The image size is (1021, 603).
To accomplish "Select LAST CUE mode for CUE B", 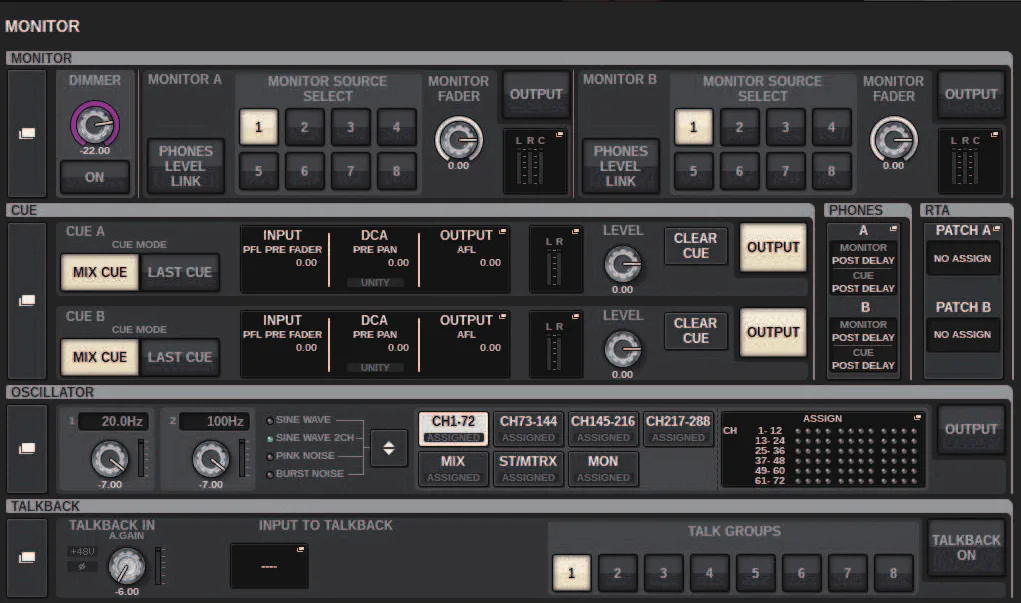I will [x=180, y=358].
